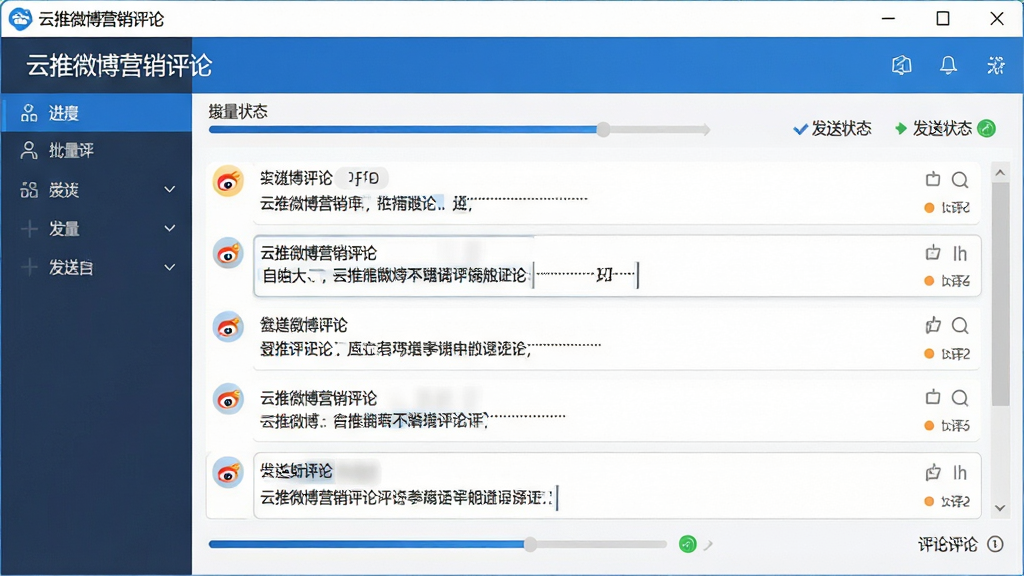Click the info icon beside 评论评论
The image size is (1024, 576).
click(x=995, y=544)
